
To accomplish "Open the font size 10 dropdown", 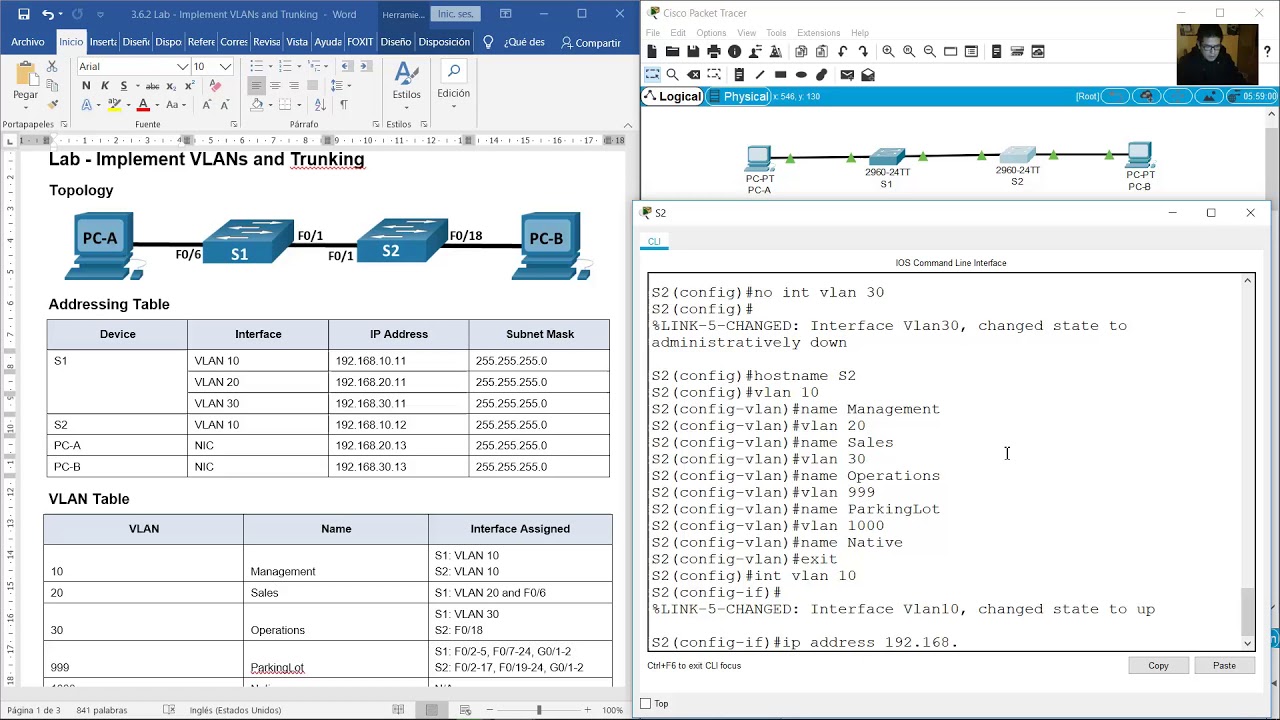I will pyautogui.click(x=226, y=66).
